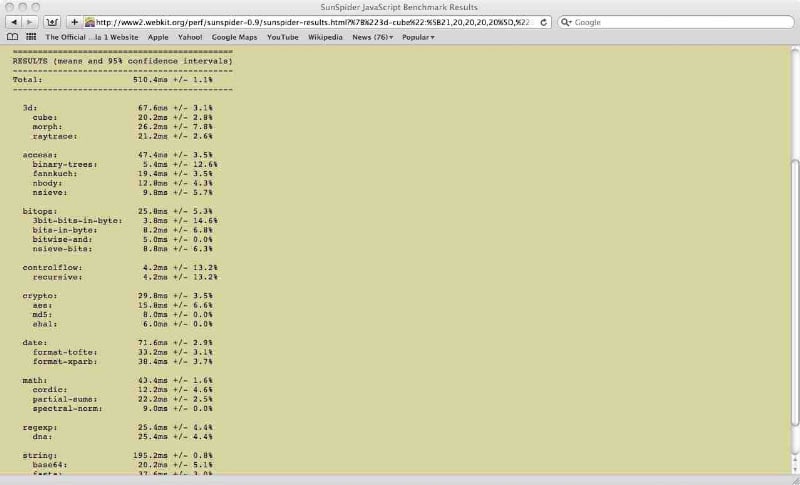Open the Apple bookmark
This screenshot has width=800, height=485.
[158, 37]
